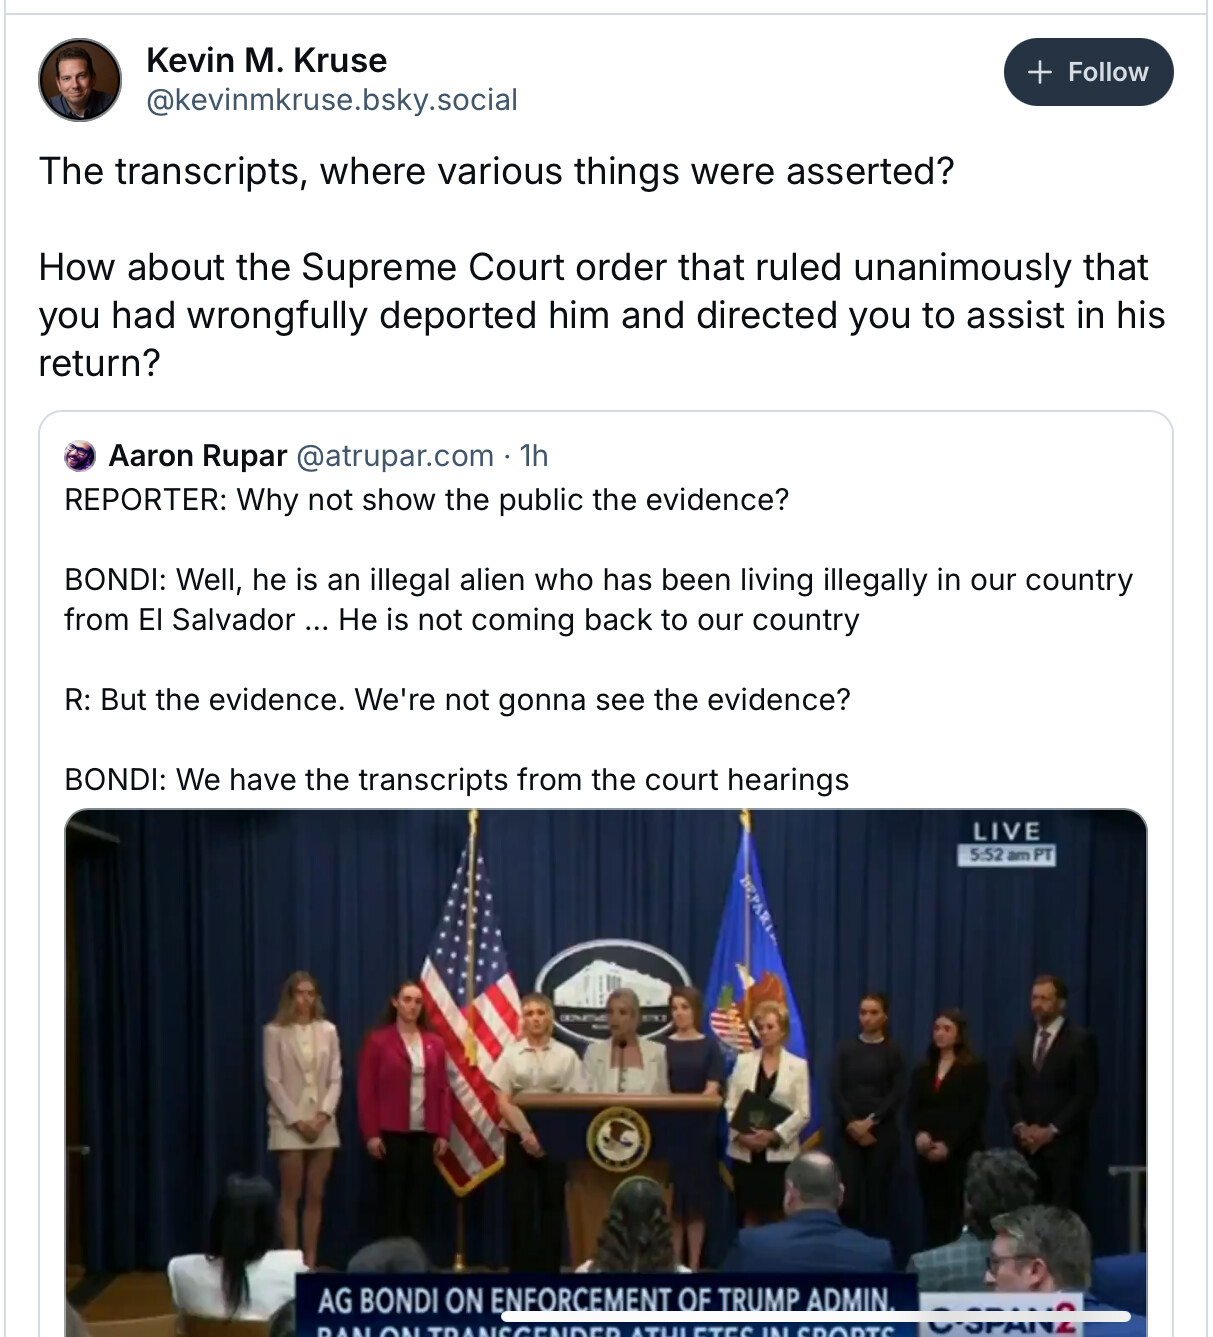Click the "R: But the evidence" line

[457, 700]
